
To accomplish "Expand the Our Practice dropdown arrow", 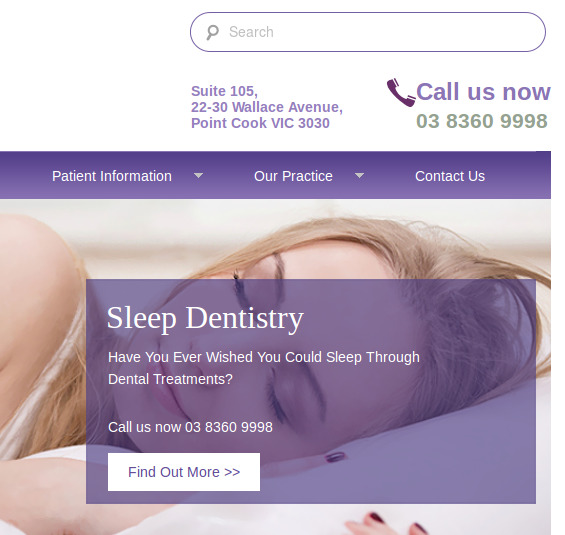I will 359,175.
